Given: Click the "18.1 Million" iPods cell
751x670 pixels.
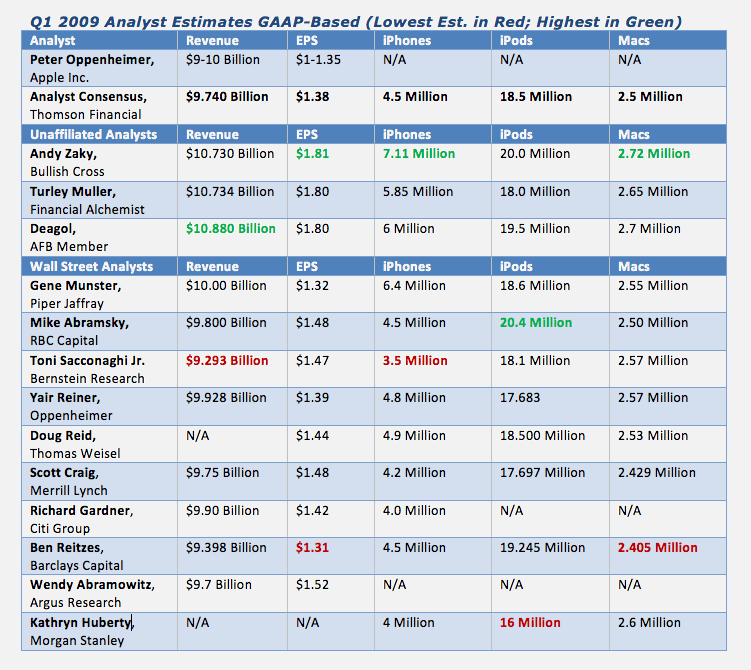Looking at the screenshot, I should [x=535, y=361].
